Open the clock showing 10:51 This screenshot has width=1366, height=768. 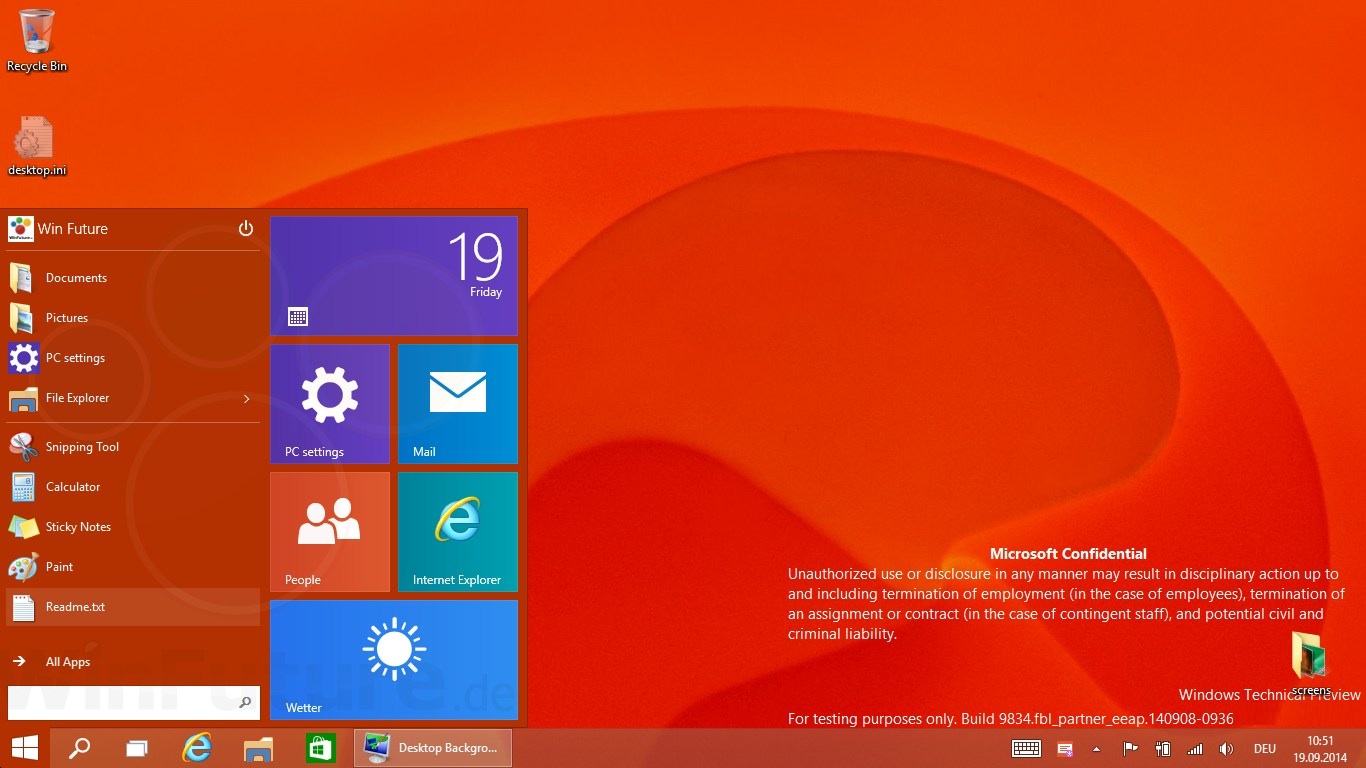(x=1321, y=749)
